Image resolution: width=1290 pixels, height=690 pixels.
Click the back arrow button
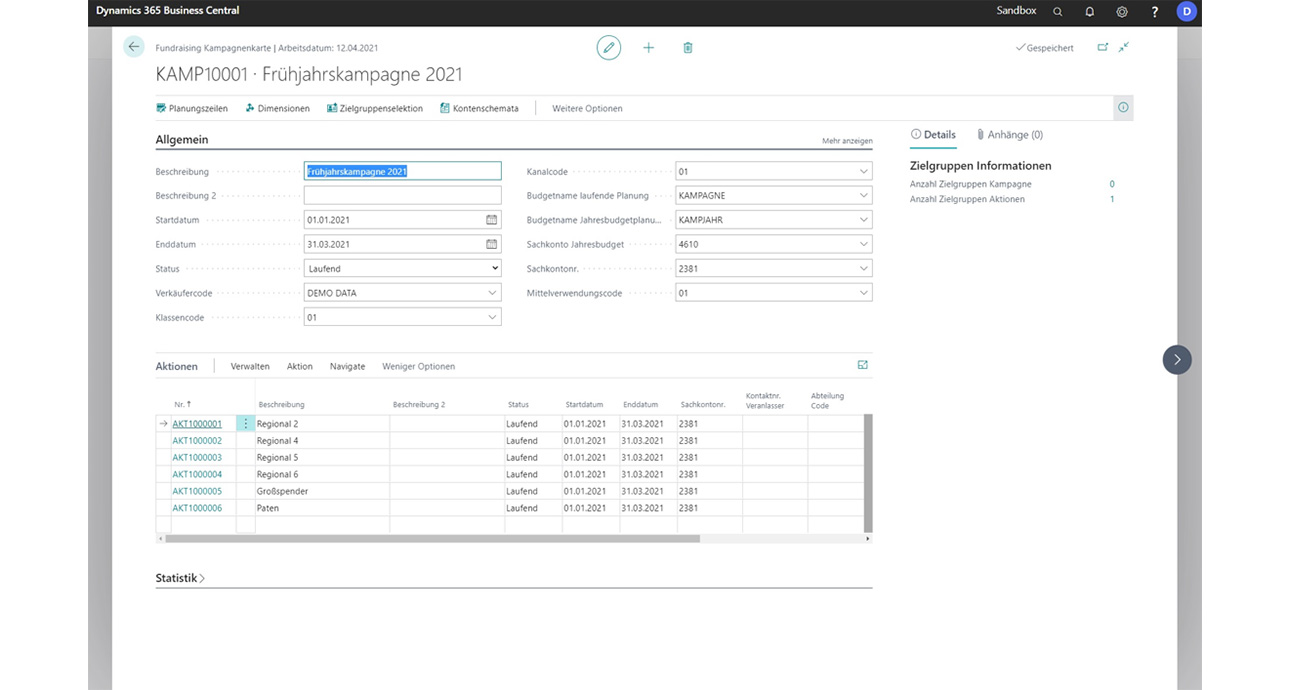pyautogui.click(x=134, y=47)
